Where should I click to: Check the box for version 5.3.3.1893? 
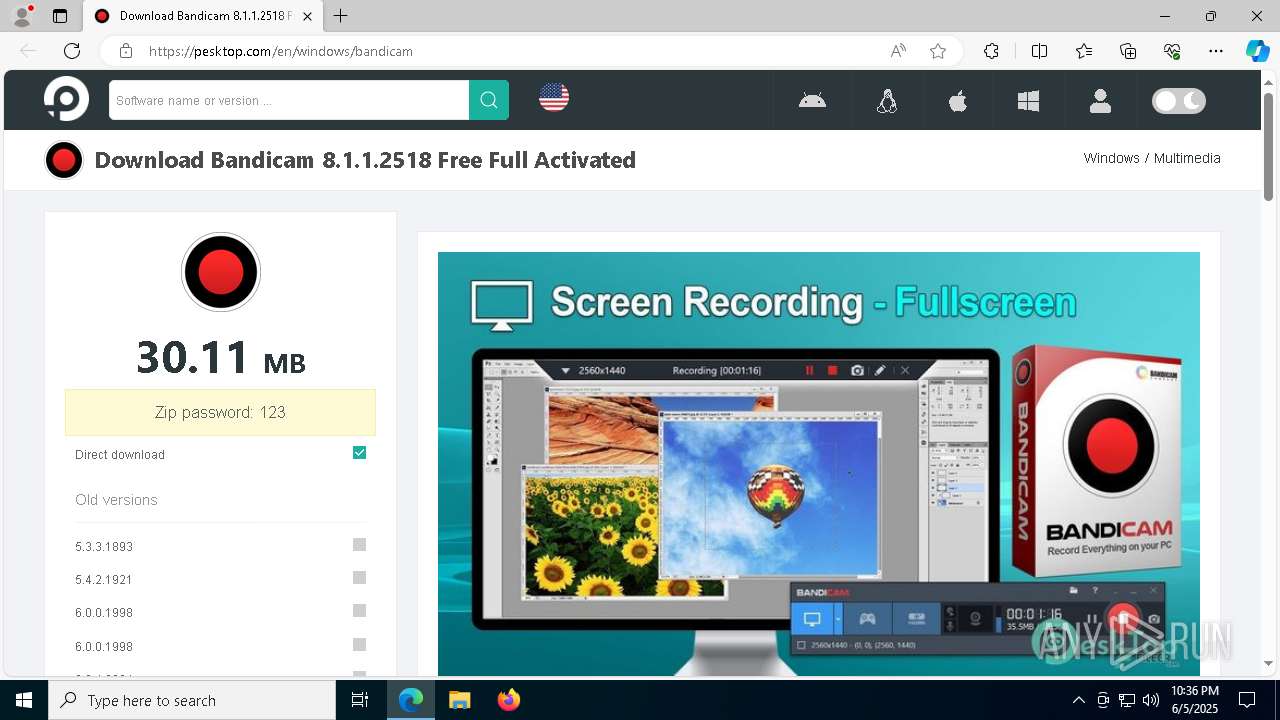point(360,545)
